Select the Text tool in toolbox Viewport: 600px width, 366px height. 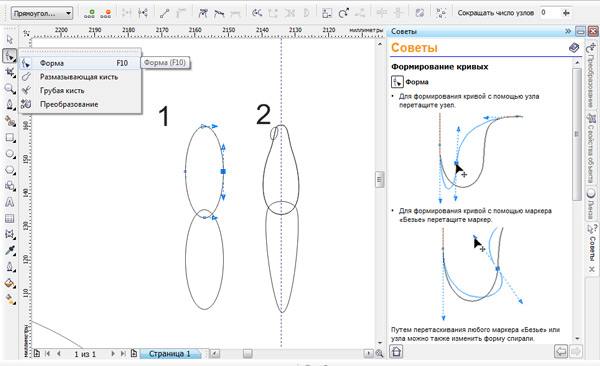click(10, 202)
